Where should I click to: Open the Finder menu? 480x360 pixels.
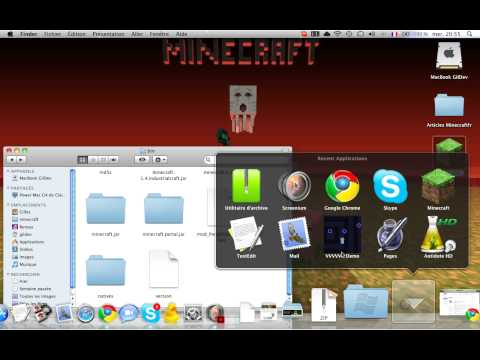[29, 34]
